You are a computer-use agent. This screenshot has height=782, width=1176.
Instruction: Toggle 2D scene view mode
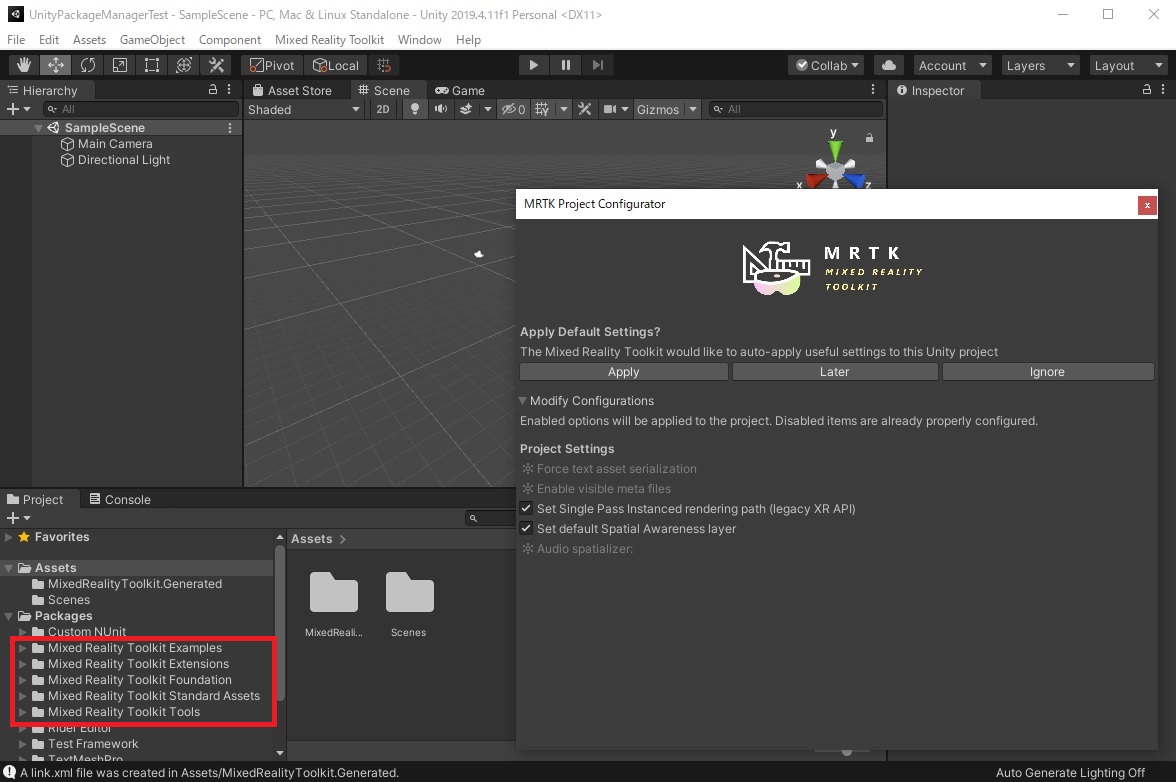382,109
